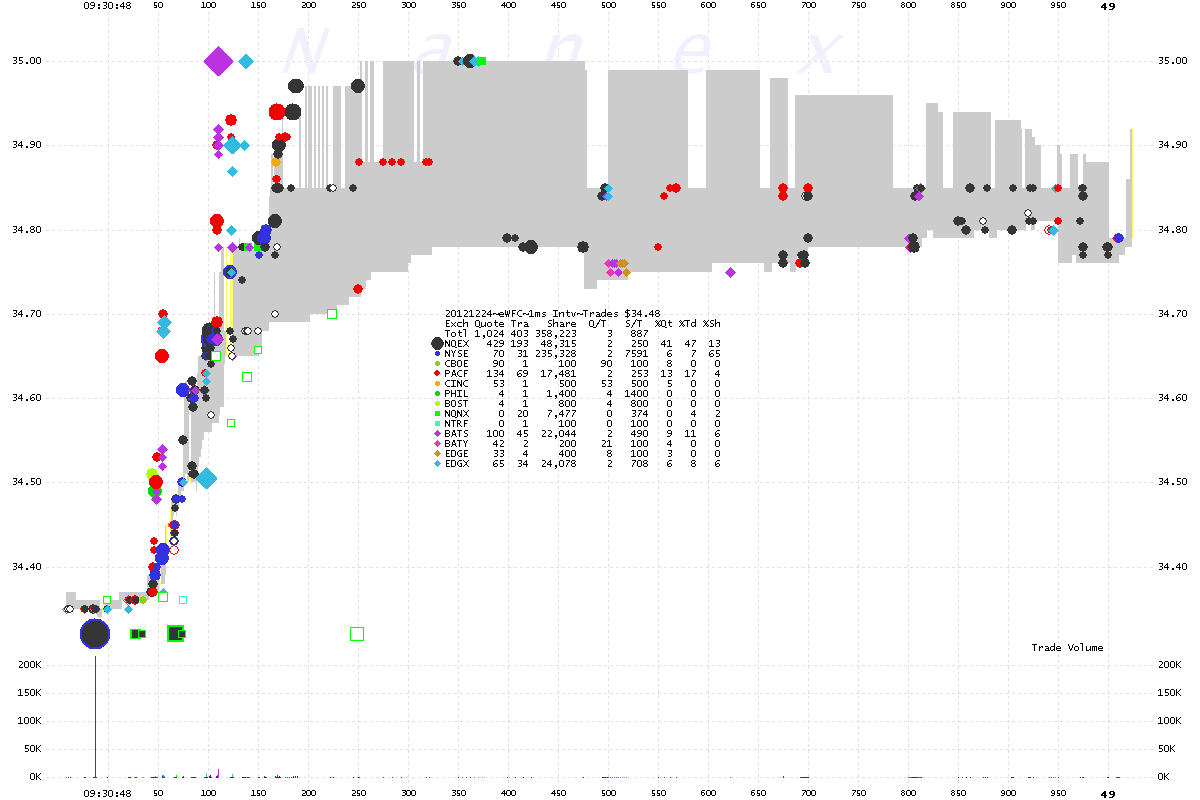Click the large cyan diamond trade near 34.50

point(207,478)
